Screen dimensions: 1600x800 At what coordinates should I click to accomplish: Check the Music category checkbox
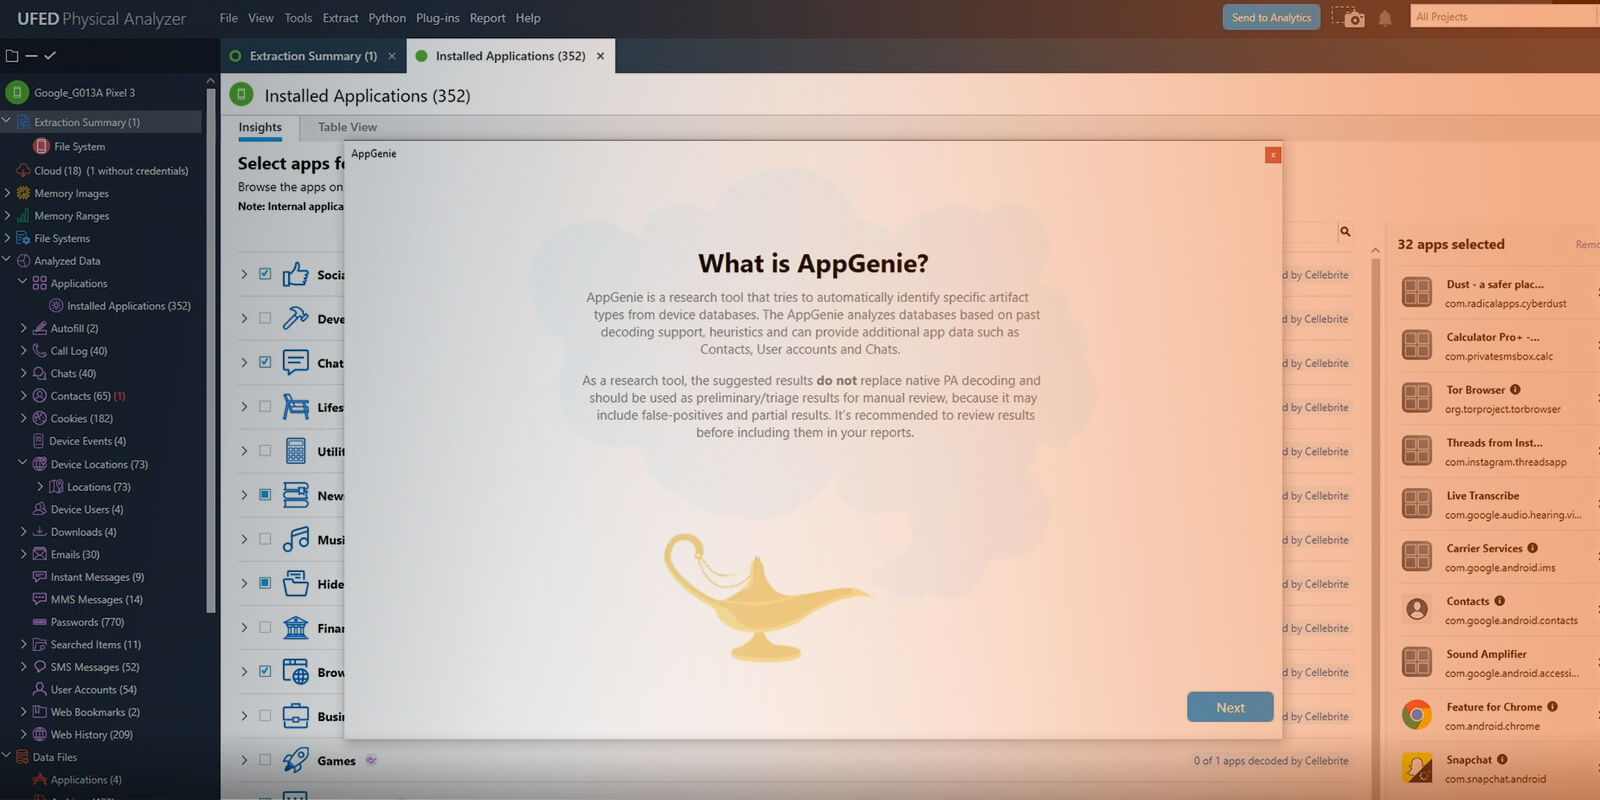[265, 539]
